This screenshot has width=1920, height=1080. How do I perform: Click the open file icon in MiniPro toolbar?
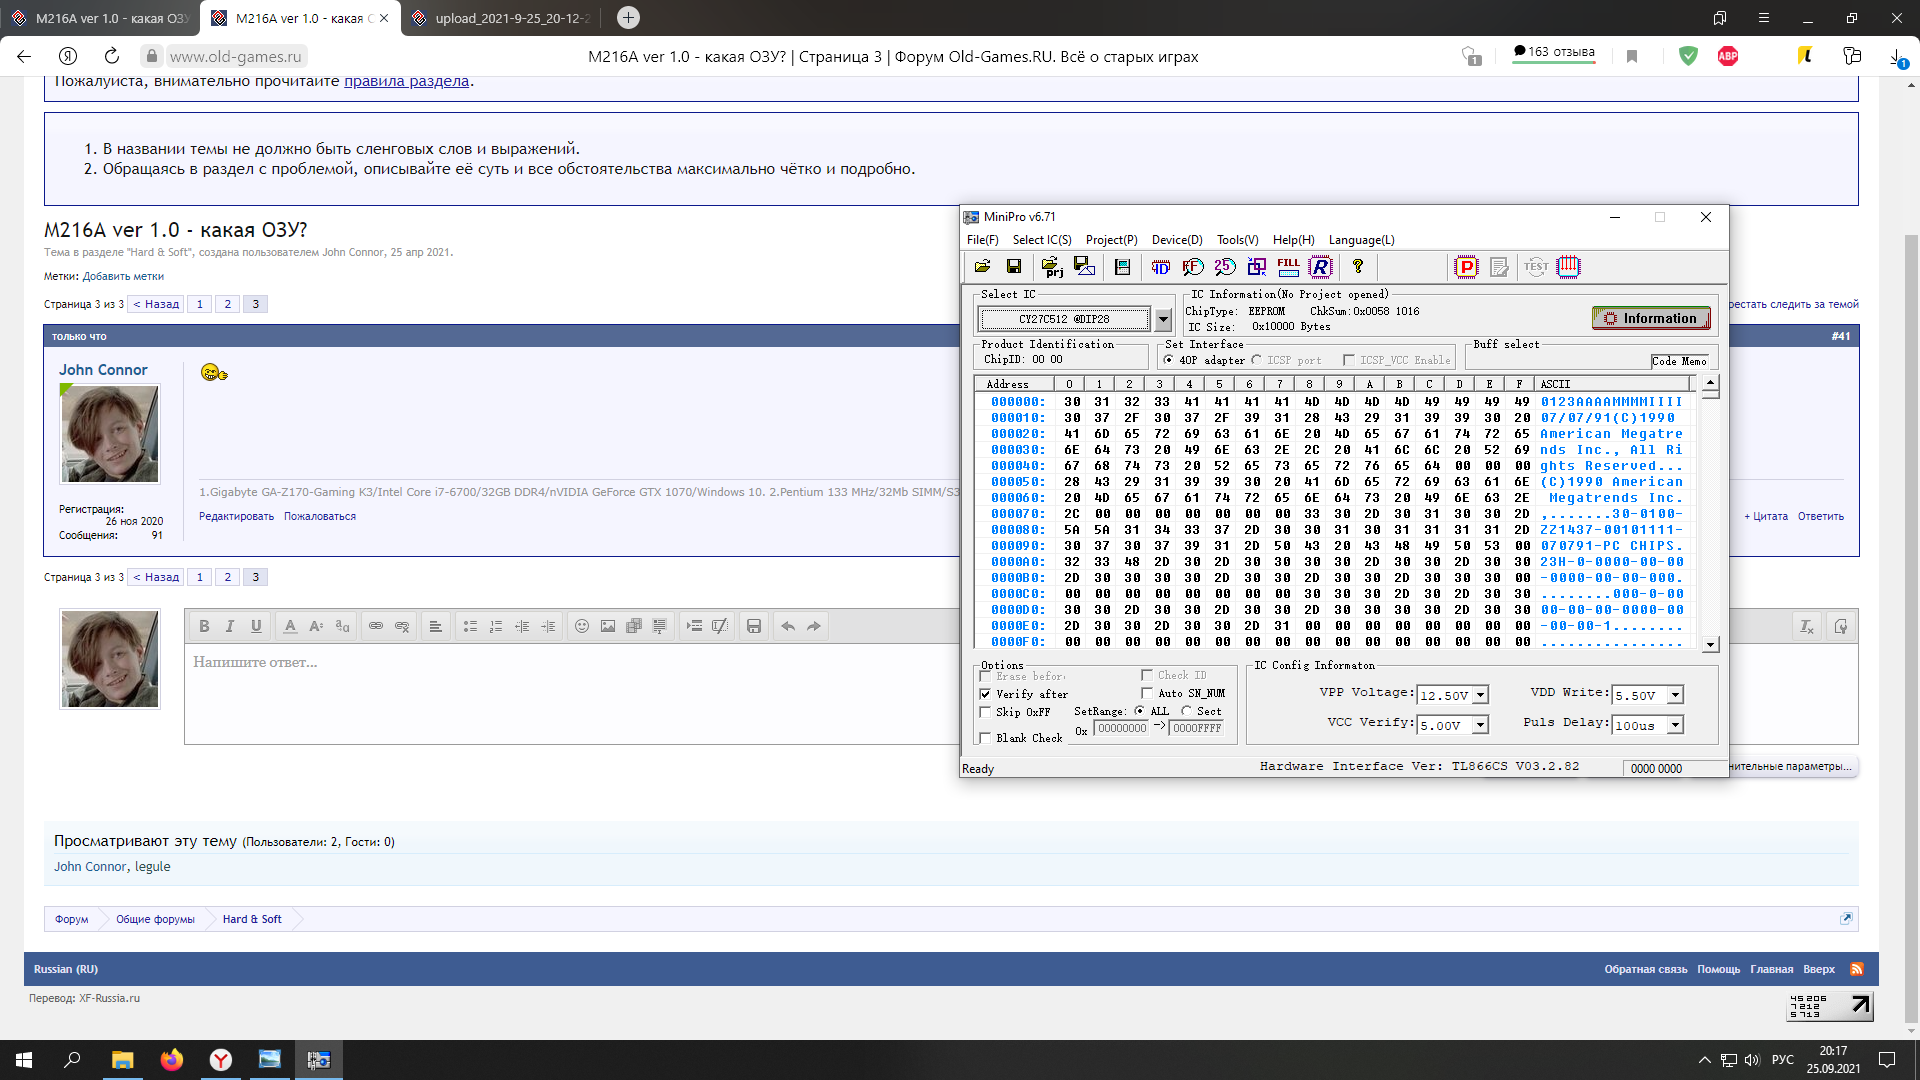(982, 266)
